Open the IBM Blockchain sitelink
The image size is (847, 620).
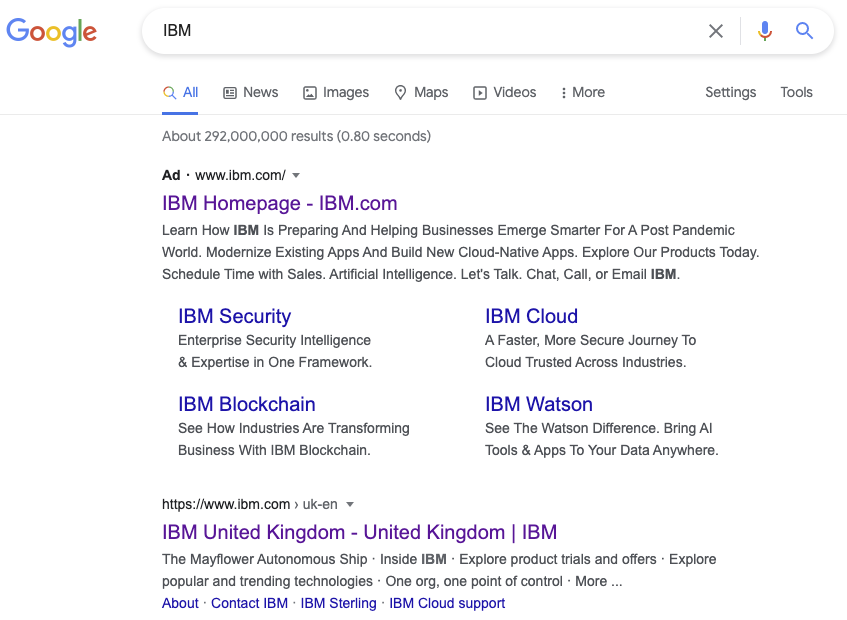pos(246,404)
